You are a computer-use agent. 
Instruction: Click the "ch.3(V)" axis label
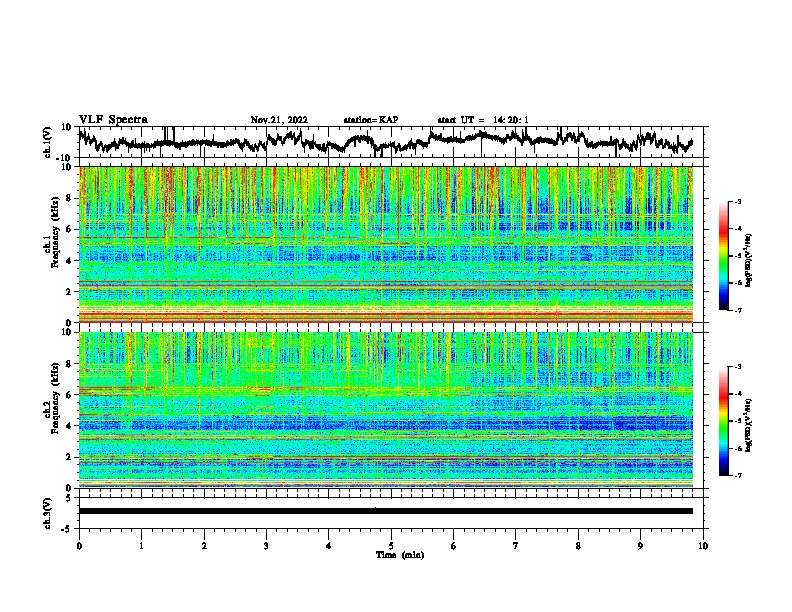point(48,513)
